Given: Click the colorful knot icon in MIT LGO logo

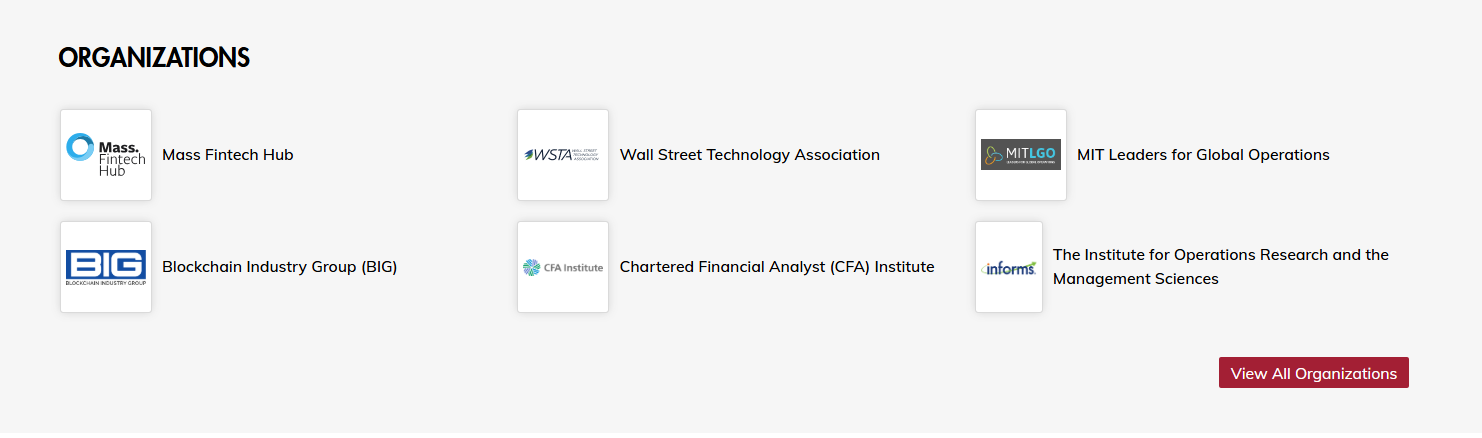Looking at the screenshot, I should click(992, 155).
